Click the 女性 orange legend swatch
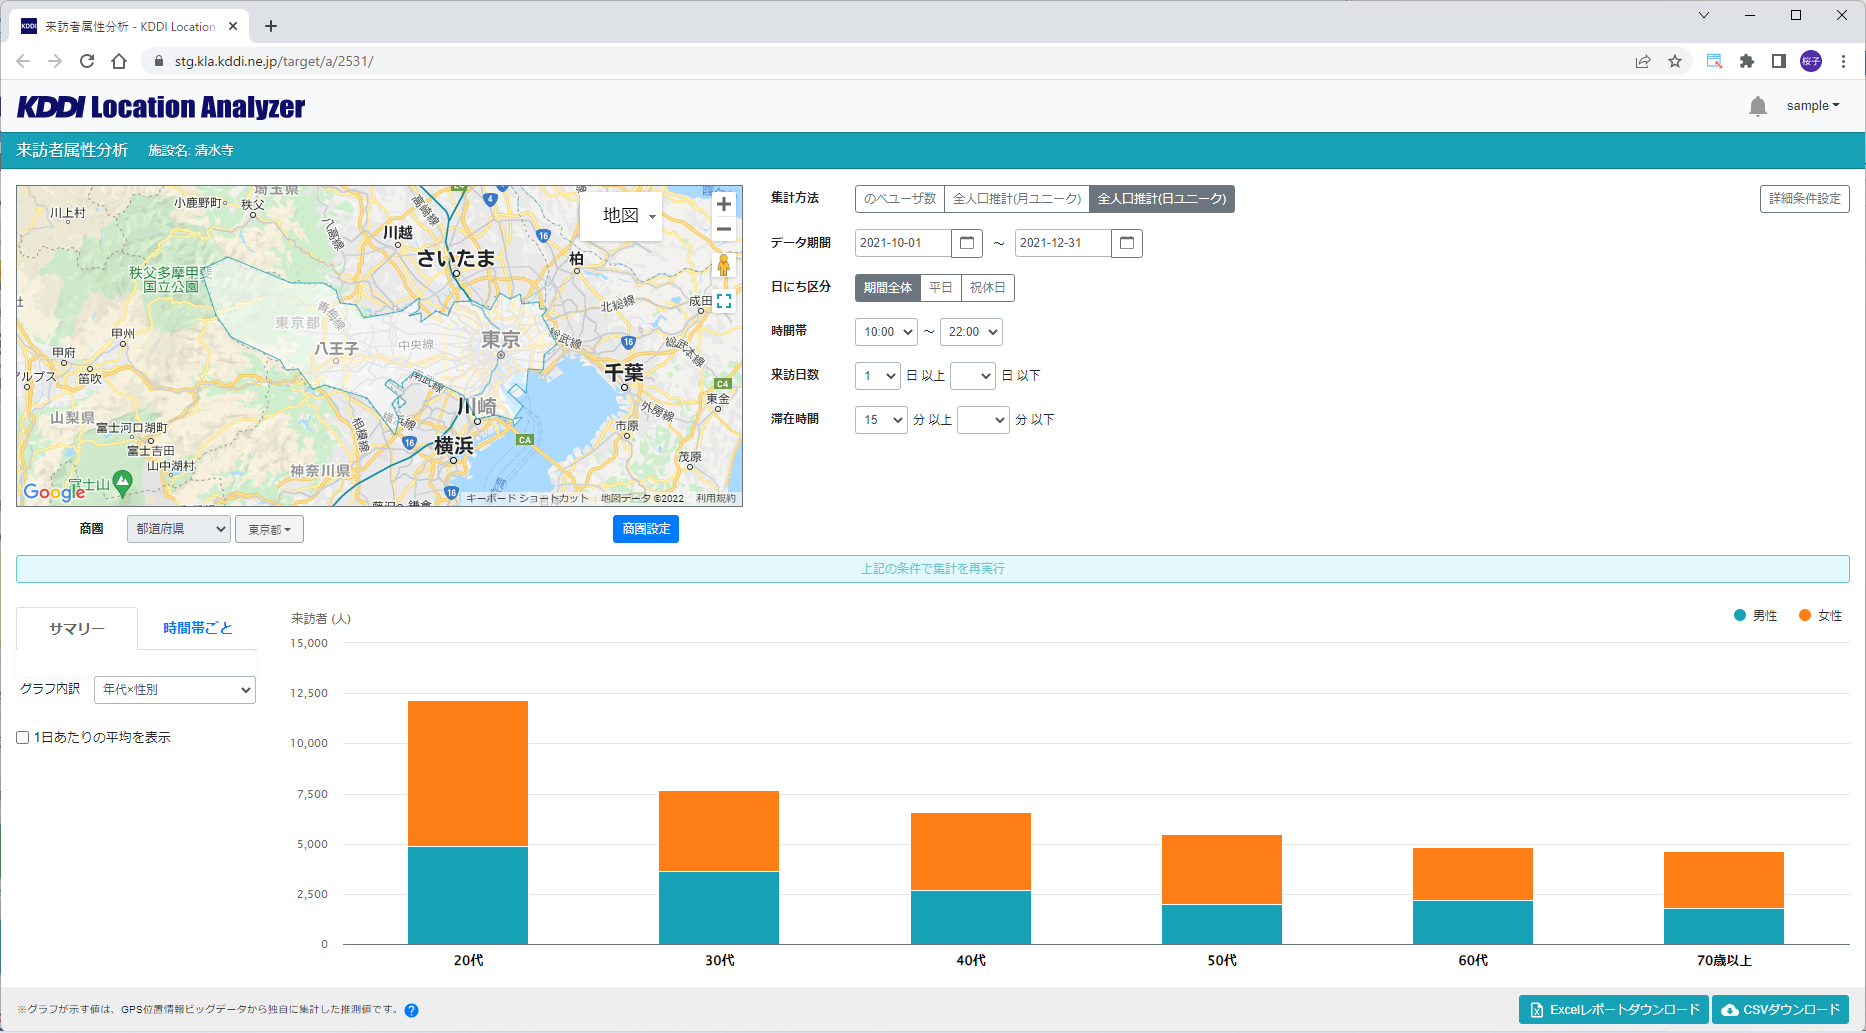The width and height of the screenshot is (1866, 1033). 1805,616
